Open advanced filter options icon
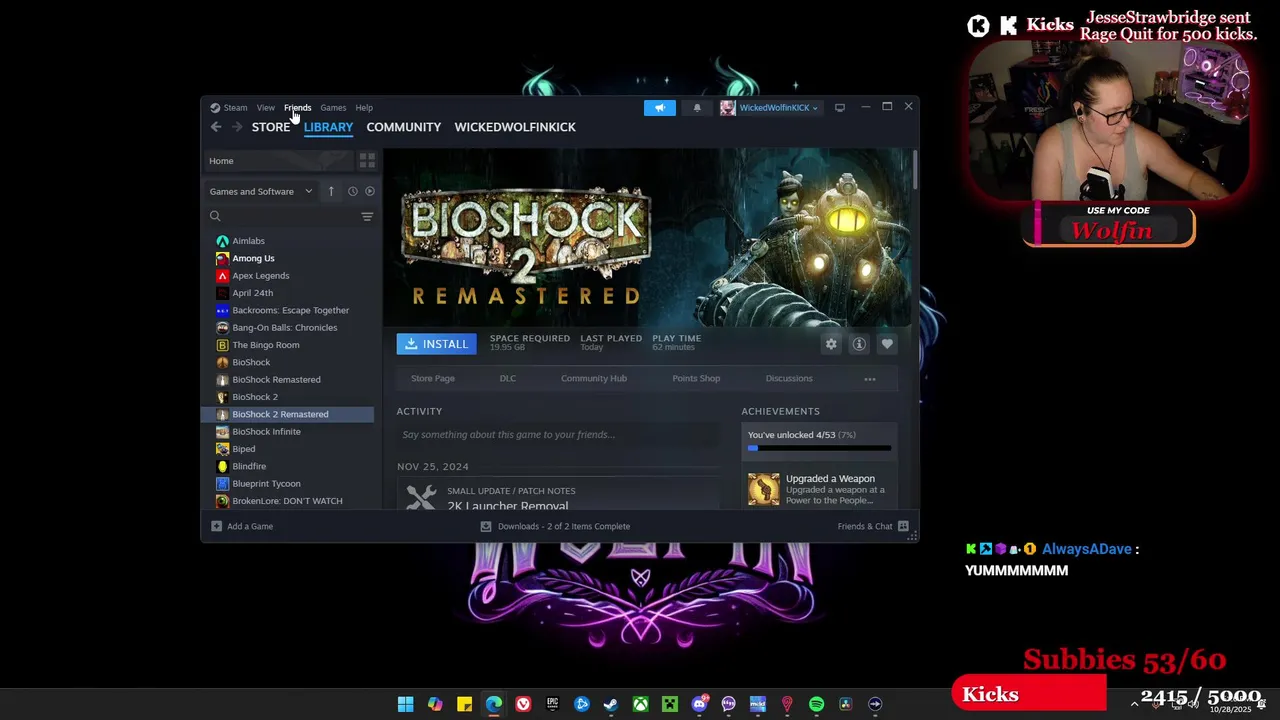The image size is (1280, 720). [x=367, y=216]
